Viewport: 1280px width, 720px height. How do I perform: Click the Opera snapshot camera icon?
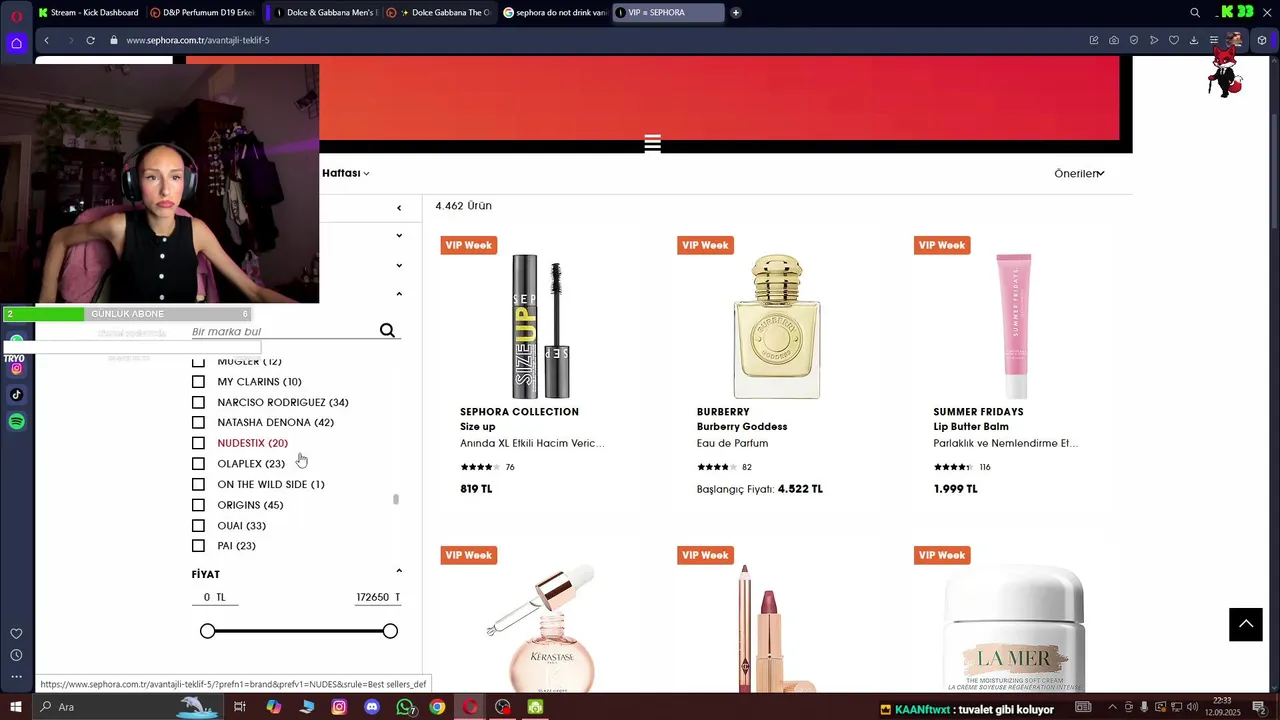point(1114,40)
